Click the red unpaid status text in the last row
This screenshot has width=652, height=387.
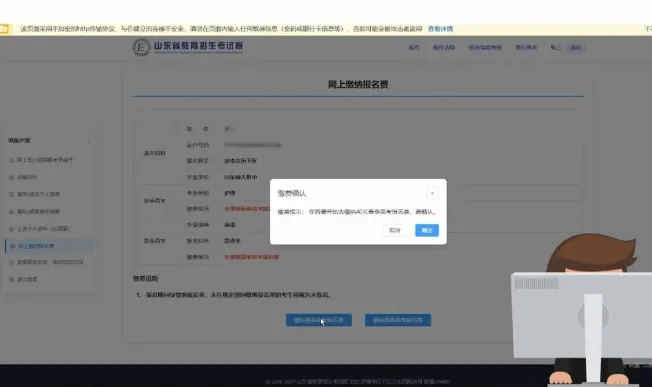[252, 257]
